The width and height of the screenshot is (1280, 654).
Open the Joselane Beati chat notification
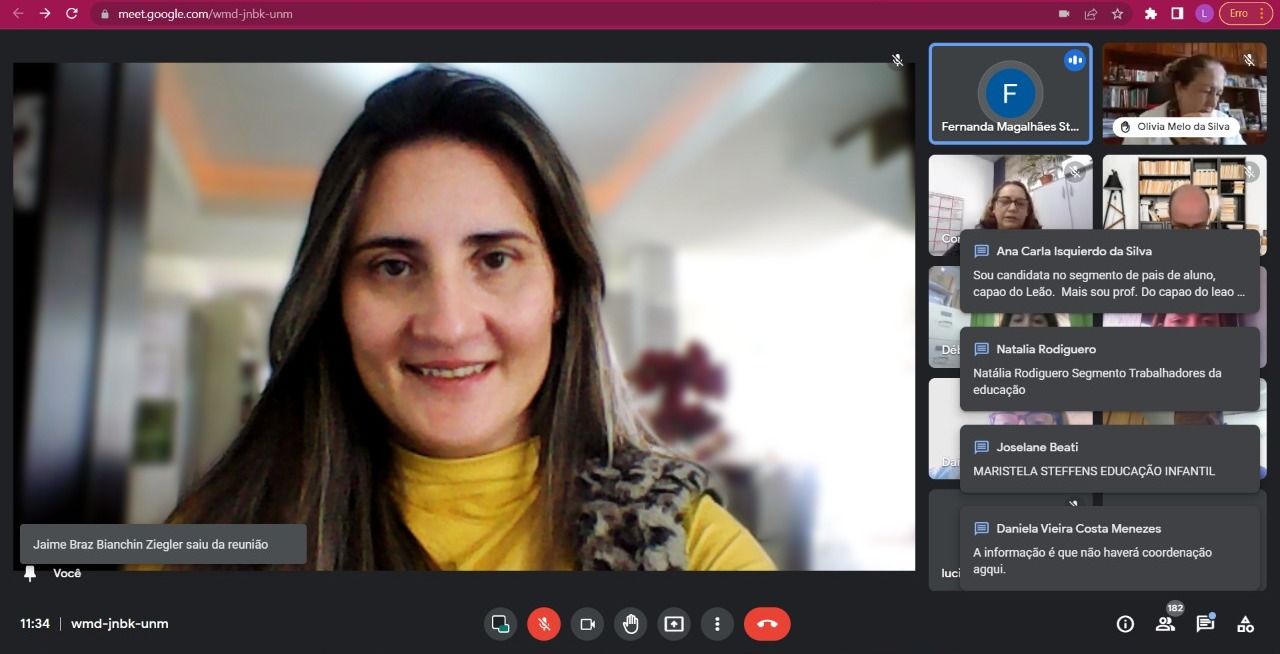tap(1109, 459)
